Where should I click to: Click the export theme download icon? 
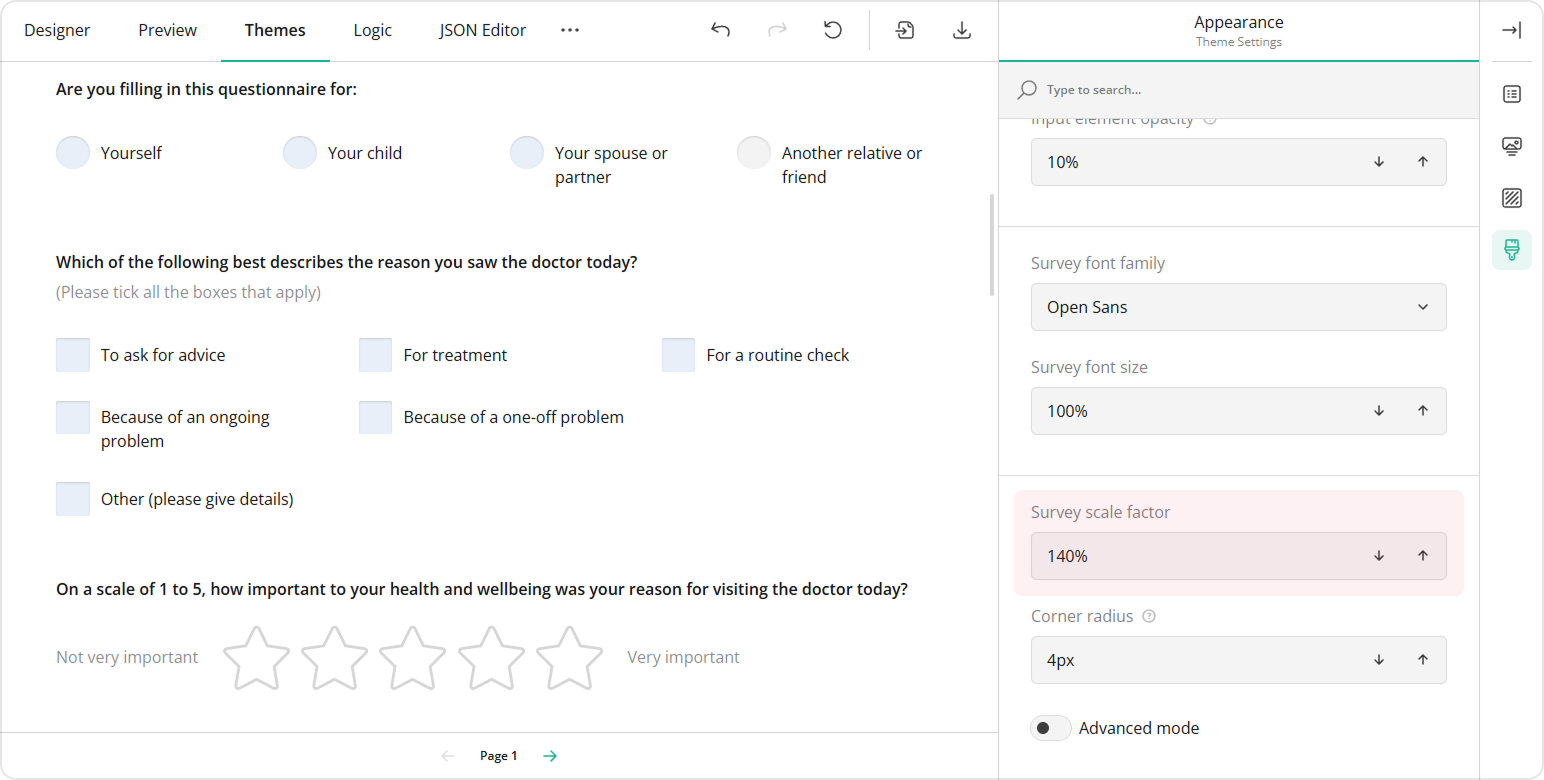point(961,30)
